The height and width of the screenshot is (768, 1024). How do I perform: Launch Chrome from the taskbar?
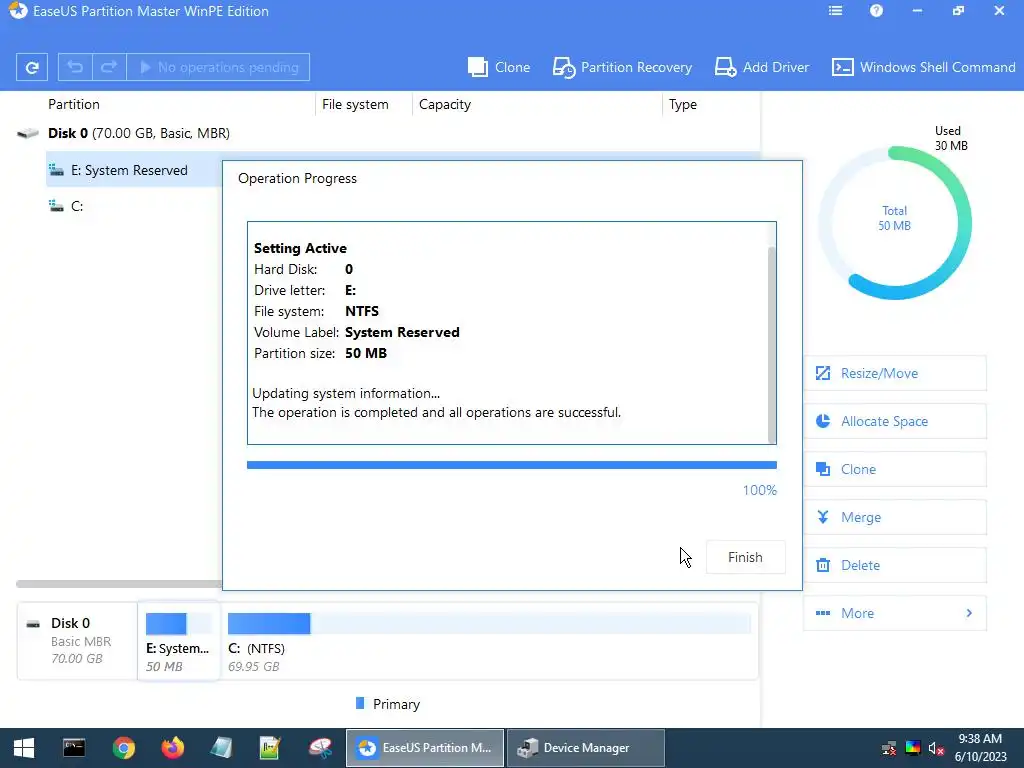click(x=123, y=748)
